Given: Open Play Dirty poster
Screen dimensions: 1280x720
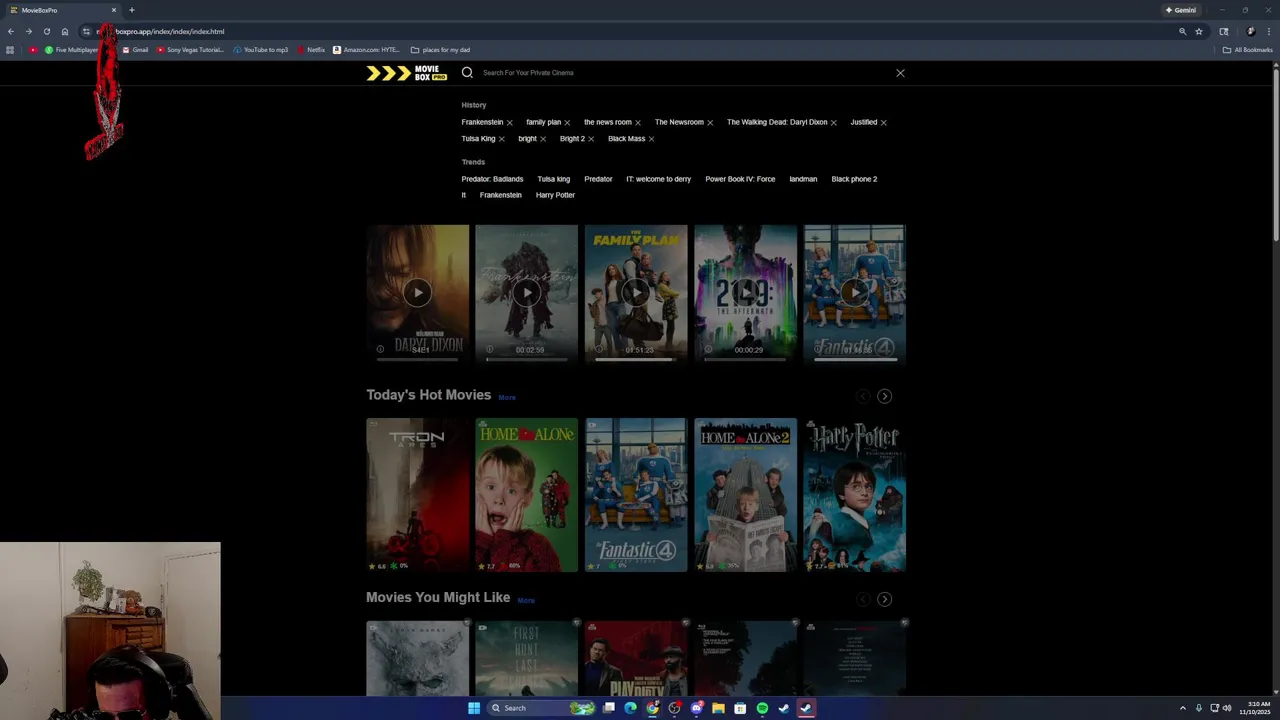Looking at the screenshot, I should (x=636, y=657).
